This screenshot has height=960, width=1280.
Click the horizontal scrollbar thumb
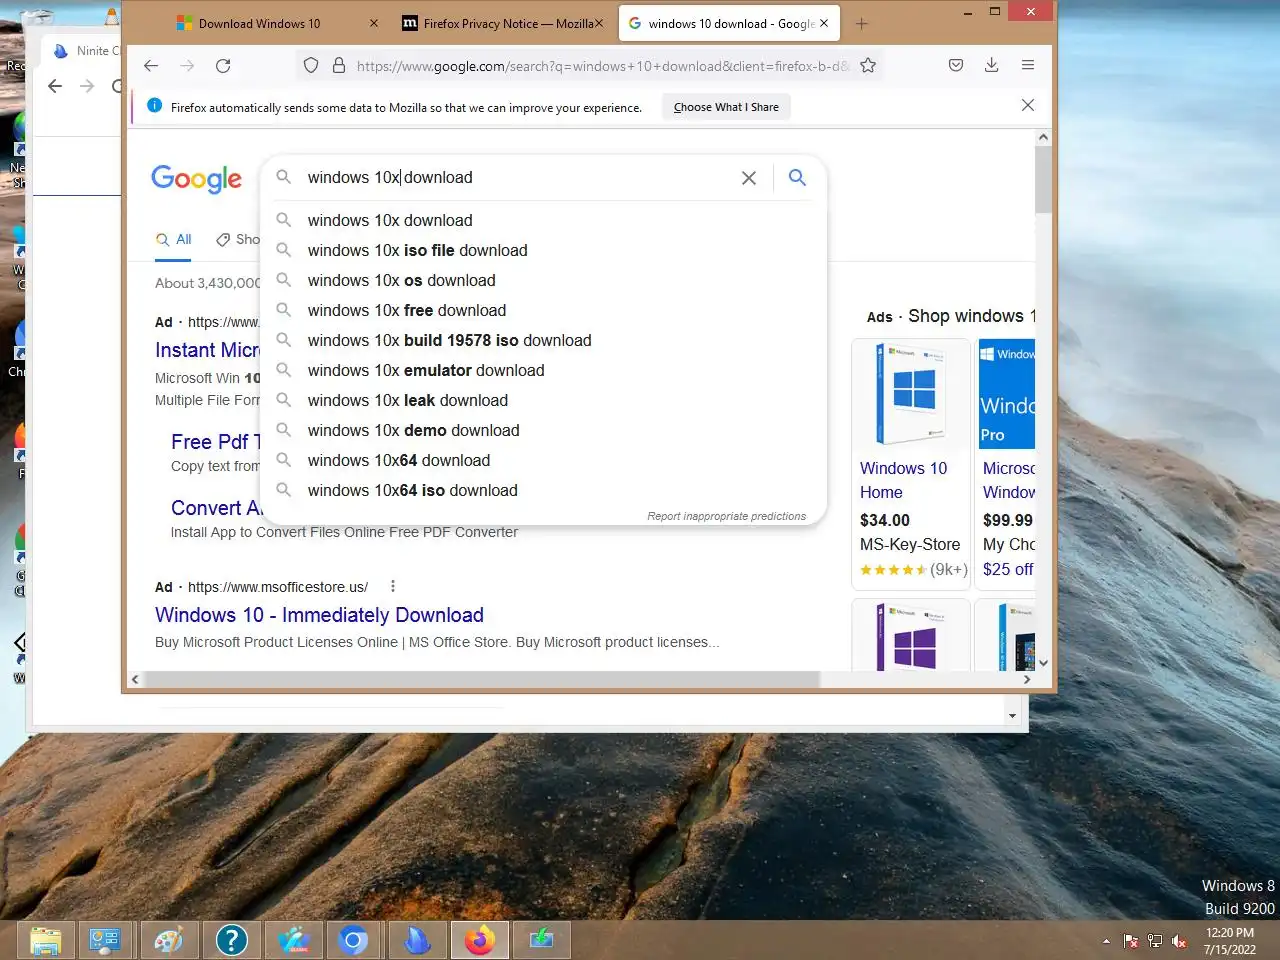point(482,680)
